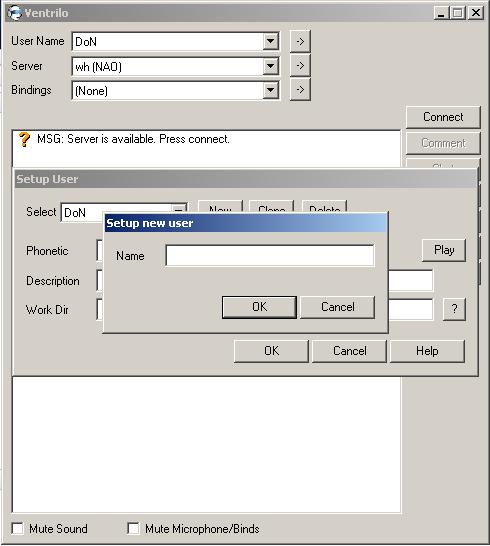Click the Clone button in Setup User
The height and width of the screenshot is (546, 490).
pyautogui.click(x=272, y=207)
